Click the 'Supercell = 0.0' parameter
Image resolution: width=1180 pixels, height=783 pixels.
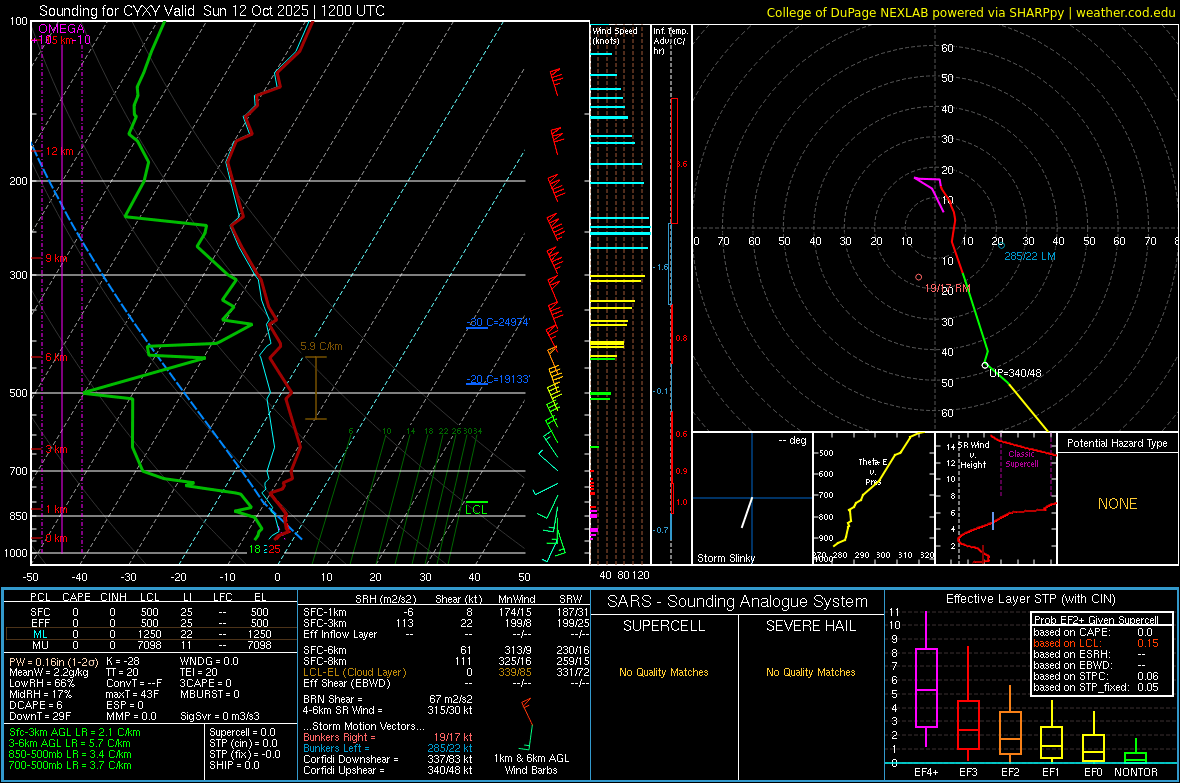coord(242,733)
